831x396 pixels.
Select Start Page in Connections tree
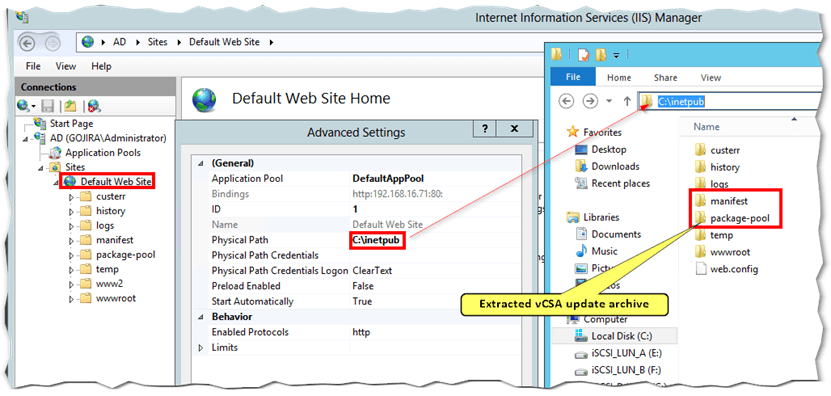(71, 124)
